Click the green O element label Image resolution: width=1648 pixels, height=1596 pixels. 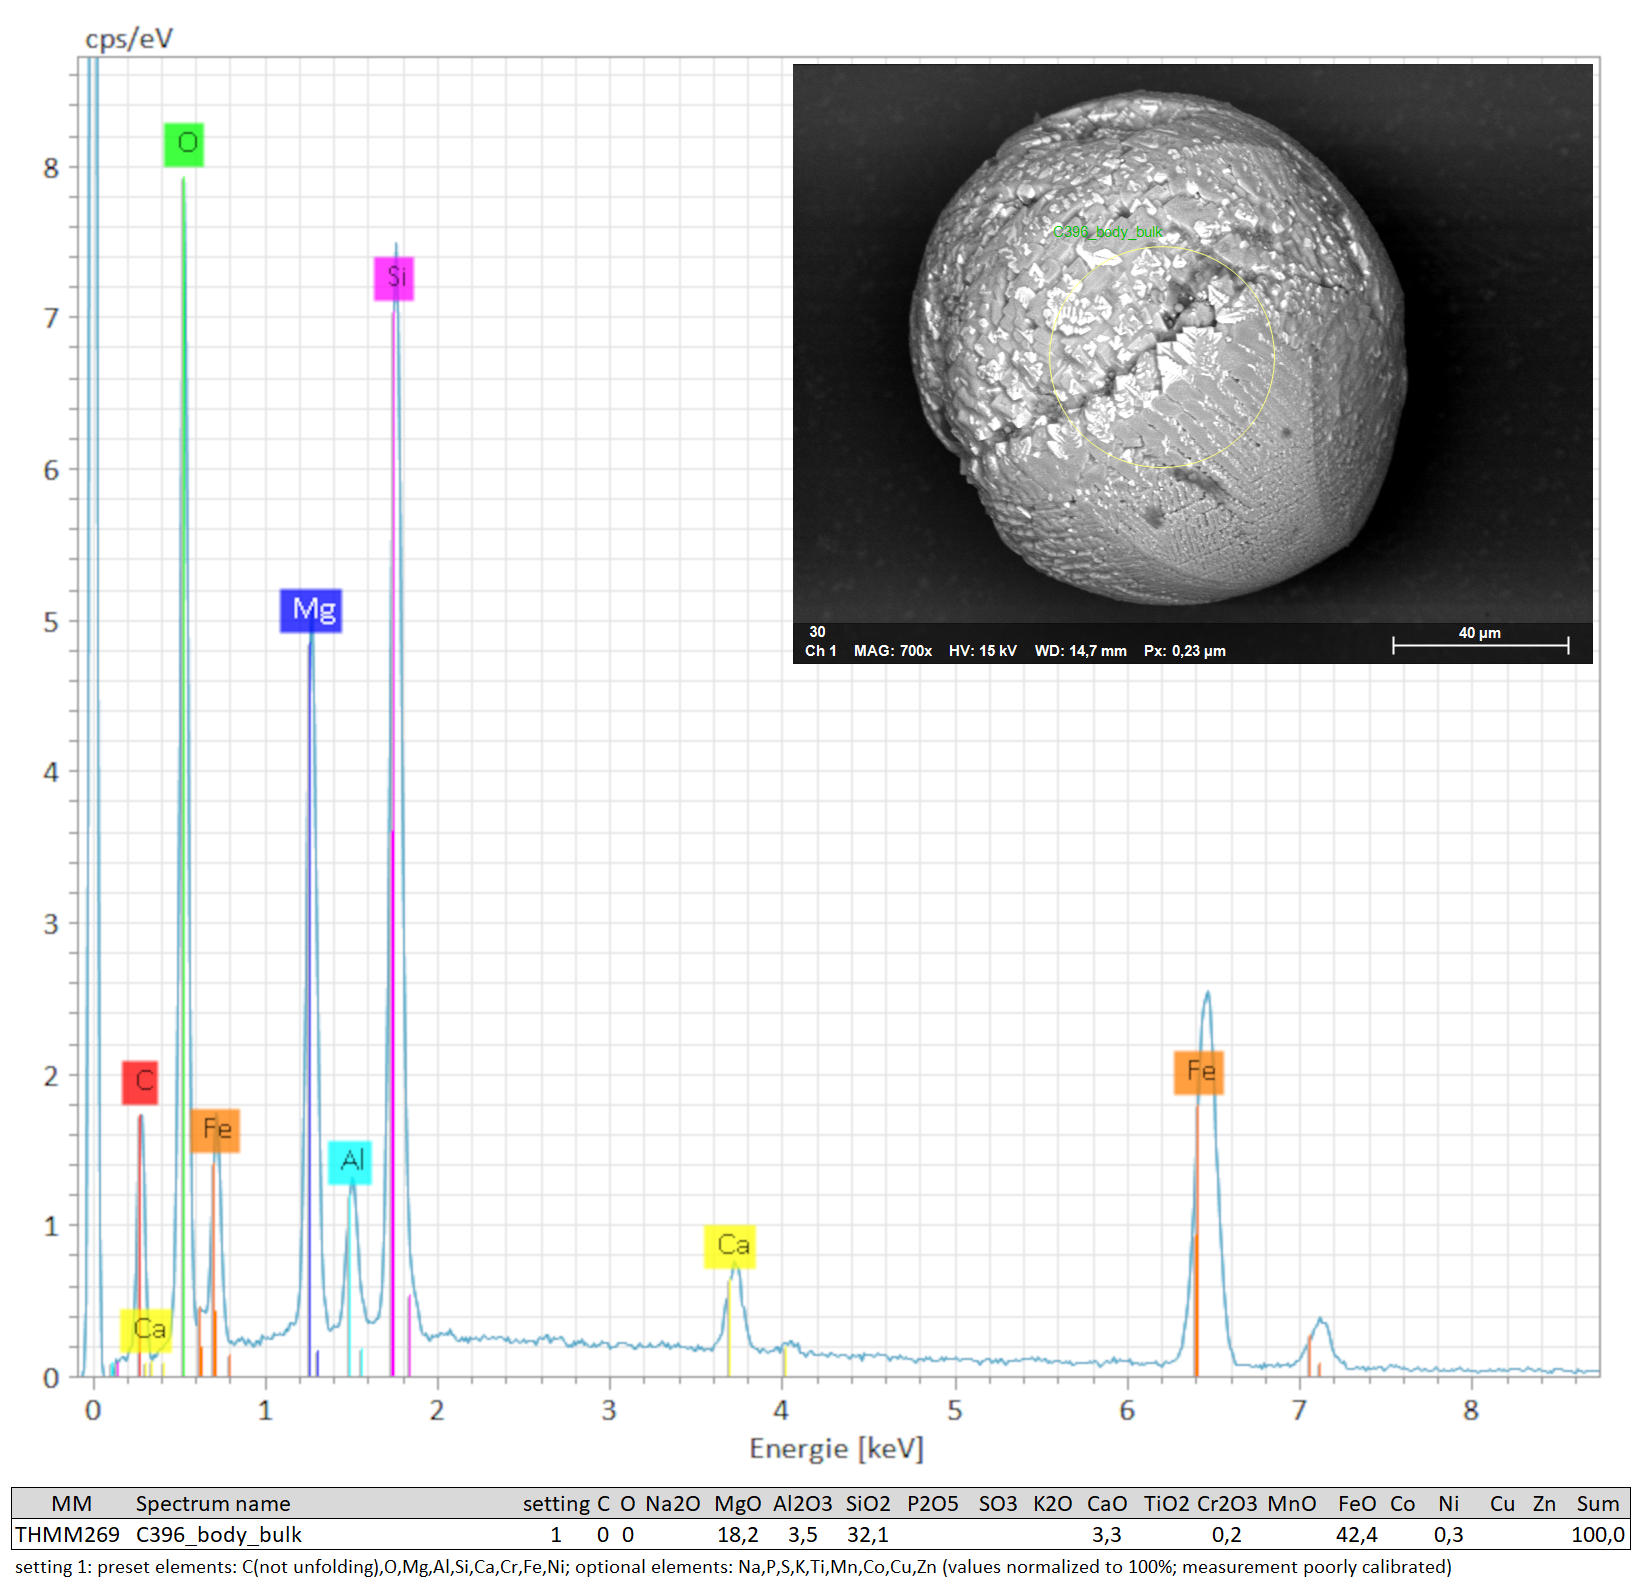(x=185, y=144)
